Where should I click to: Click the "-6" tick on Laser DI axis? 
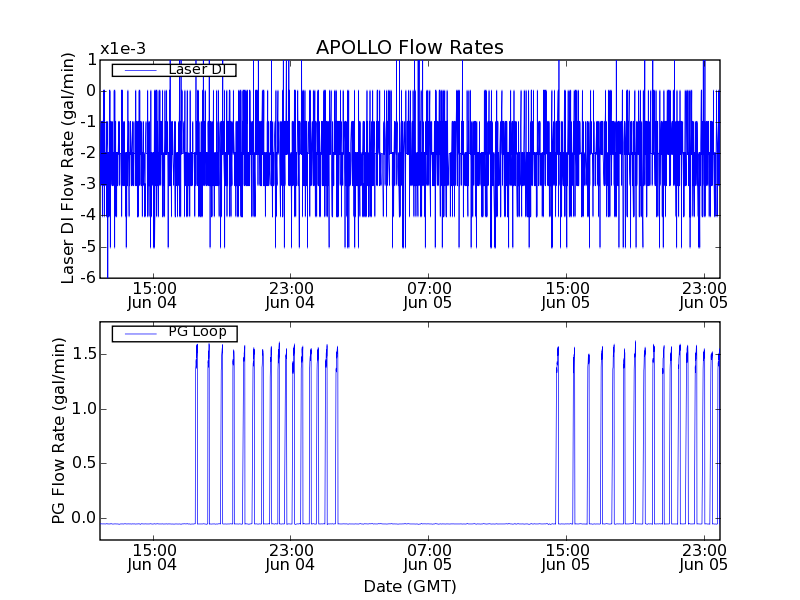pyautogui.click(x=86, y=278)
